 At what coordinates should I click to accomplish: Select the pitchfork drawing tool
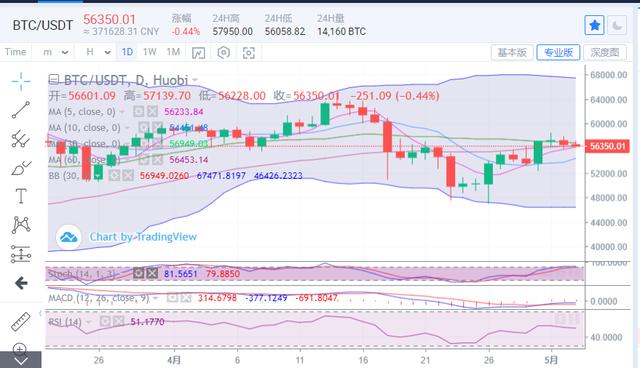coord(21,139)
